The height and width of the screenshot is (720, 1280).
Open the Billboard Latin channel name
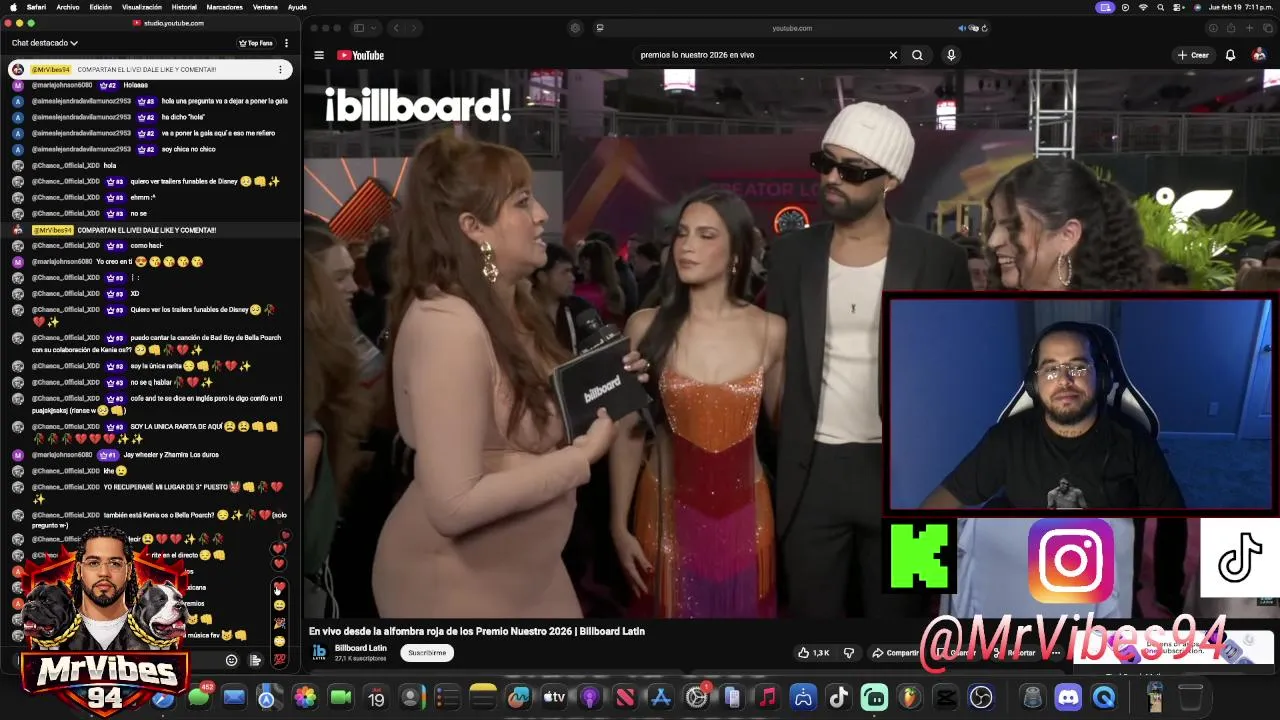click(360, 648)
